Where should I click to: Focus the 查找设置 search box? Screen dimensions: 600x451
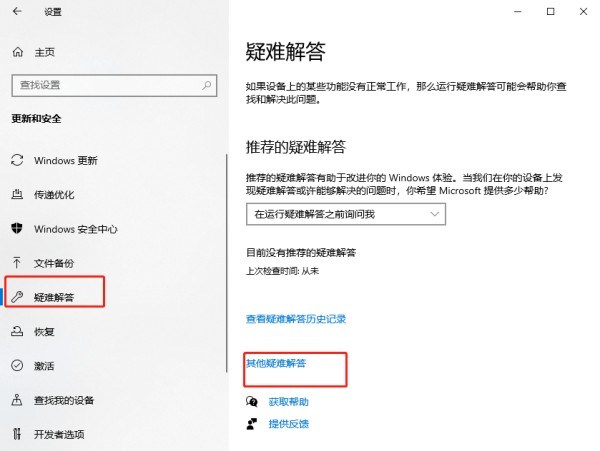114,85
